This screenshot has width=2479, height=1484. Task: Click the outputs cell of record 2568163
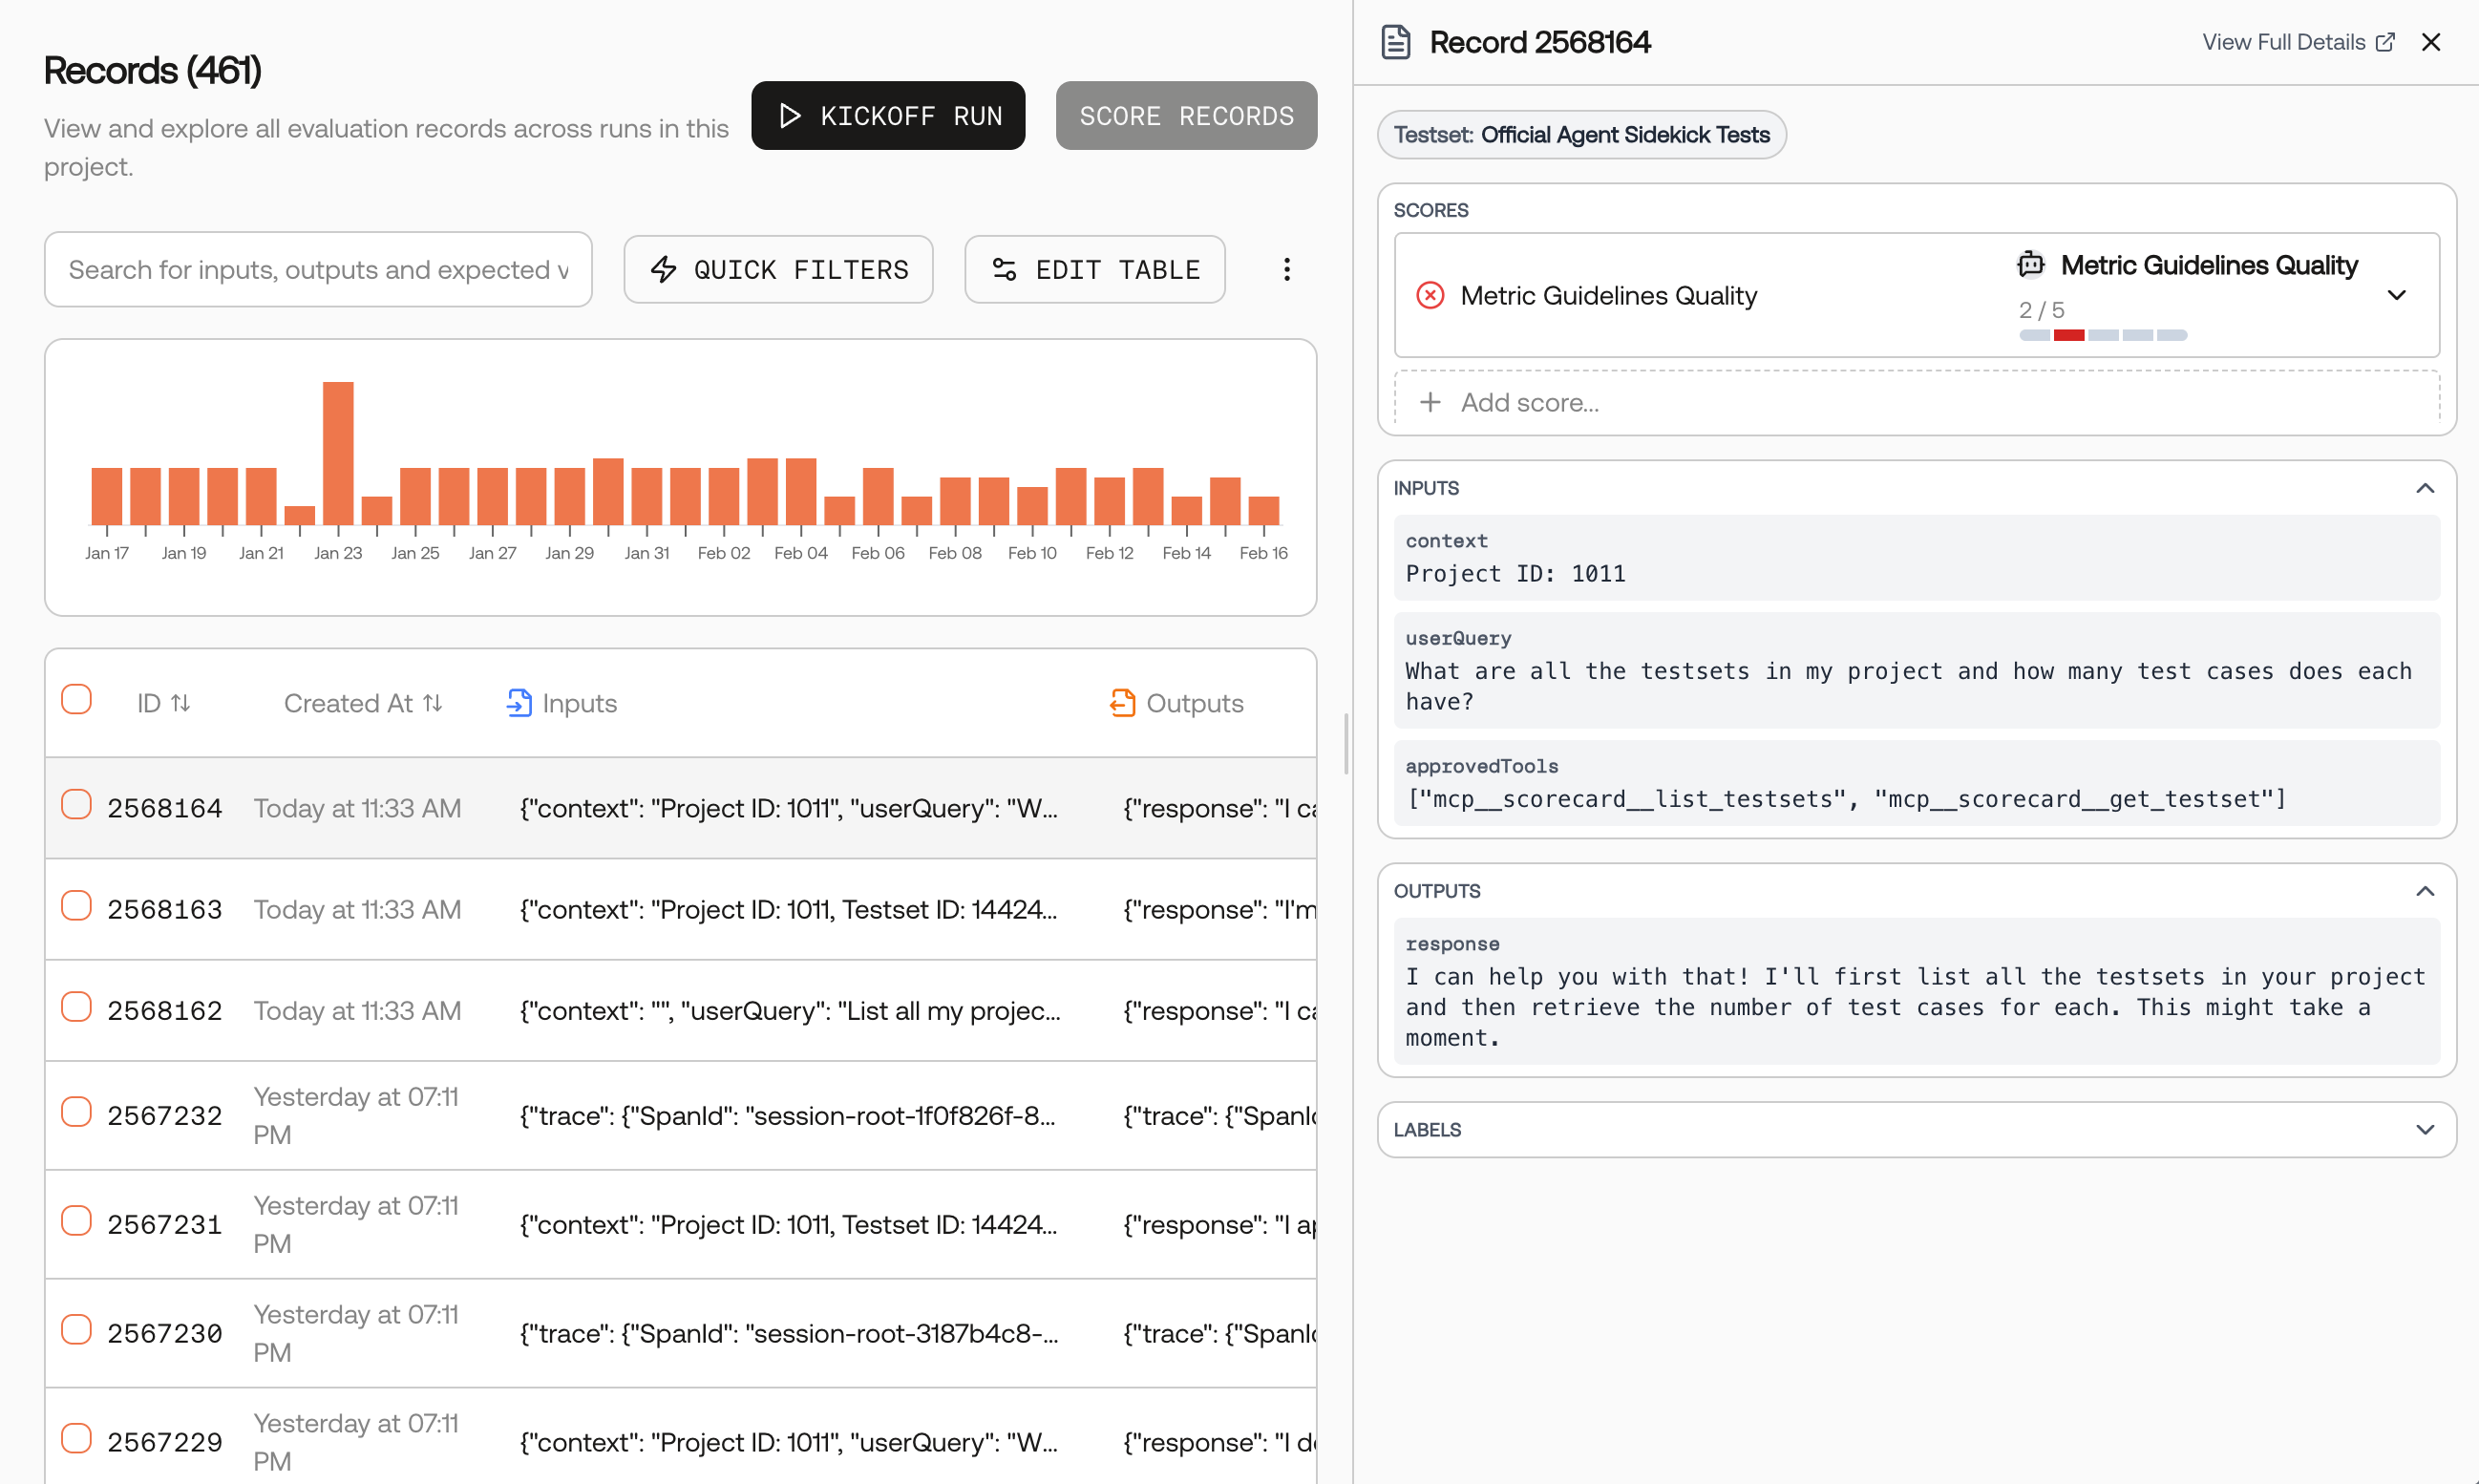point(1219,909)
